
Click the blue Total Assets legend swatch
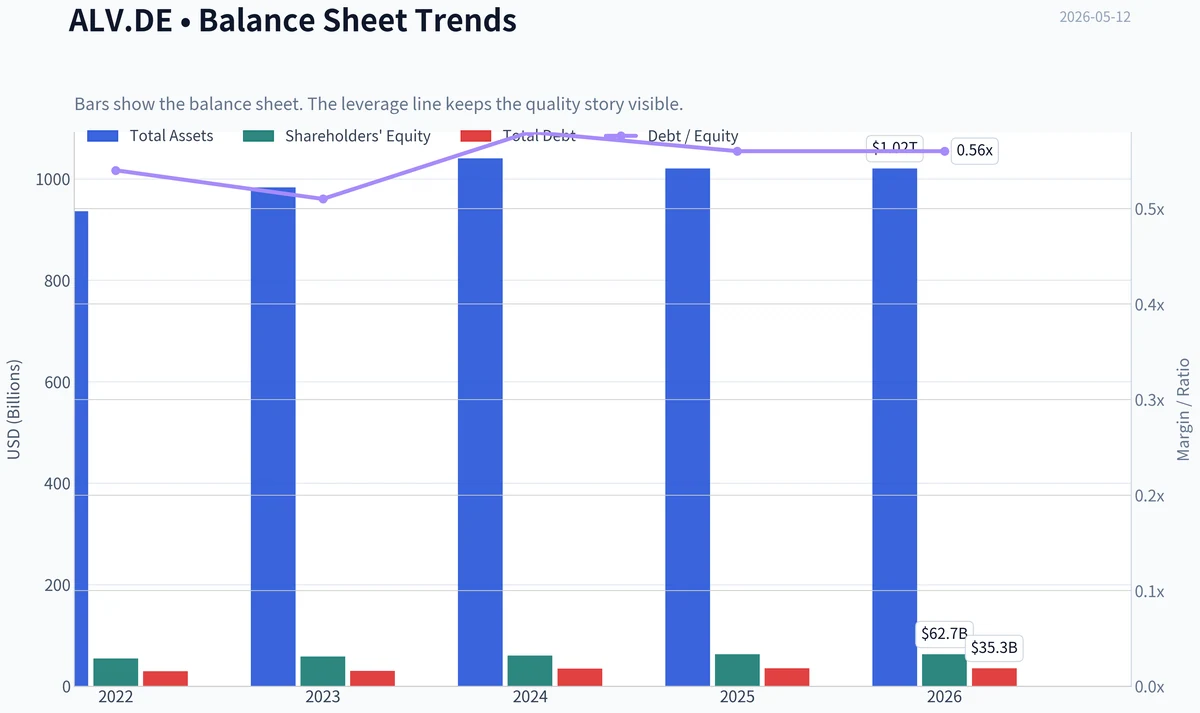103,136
